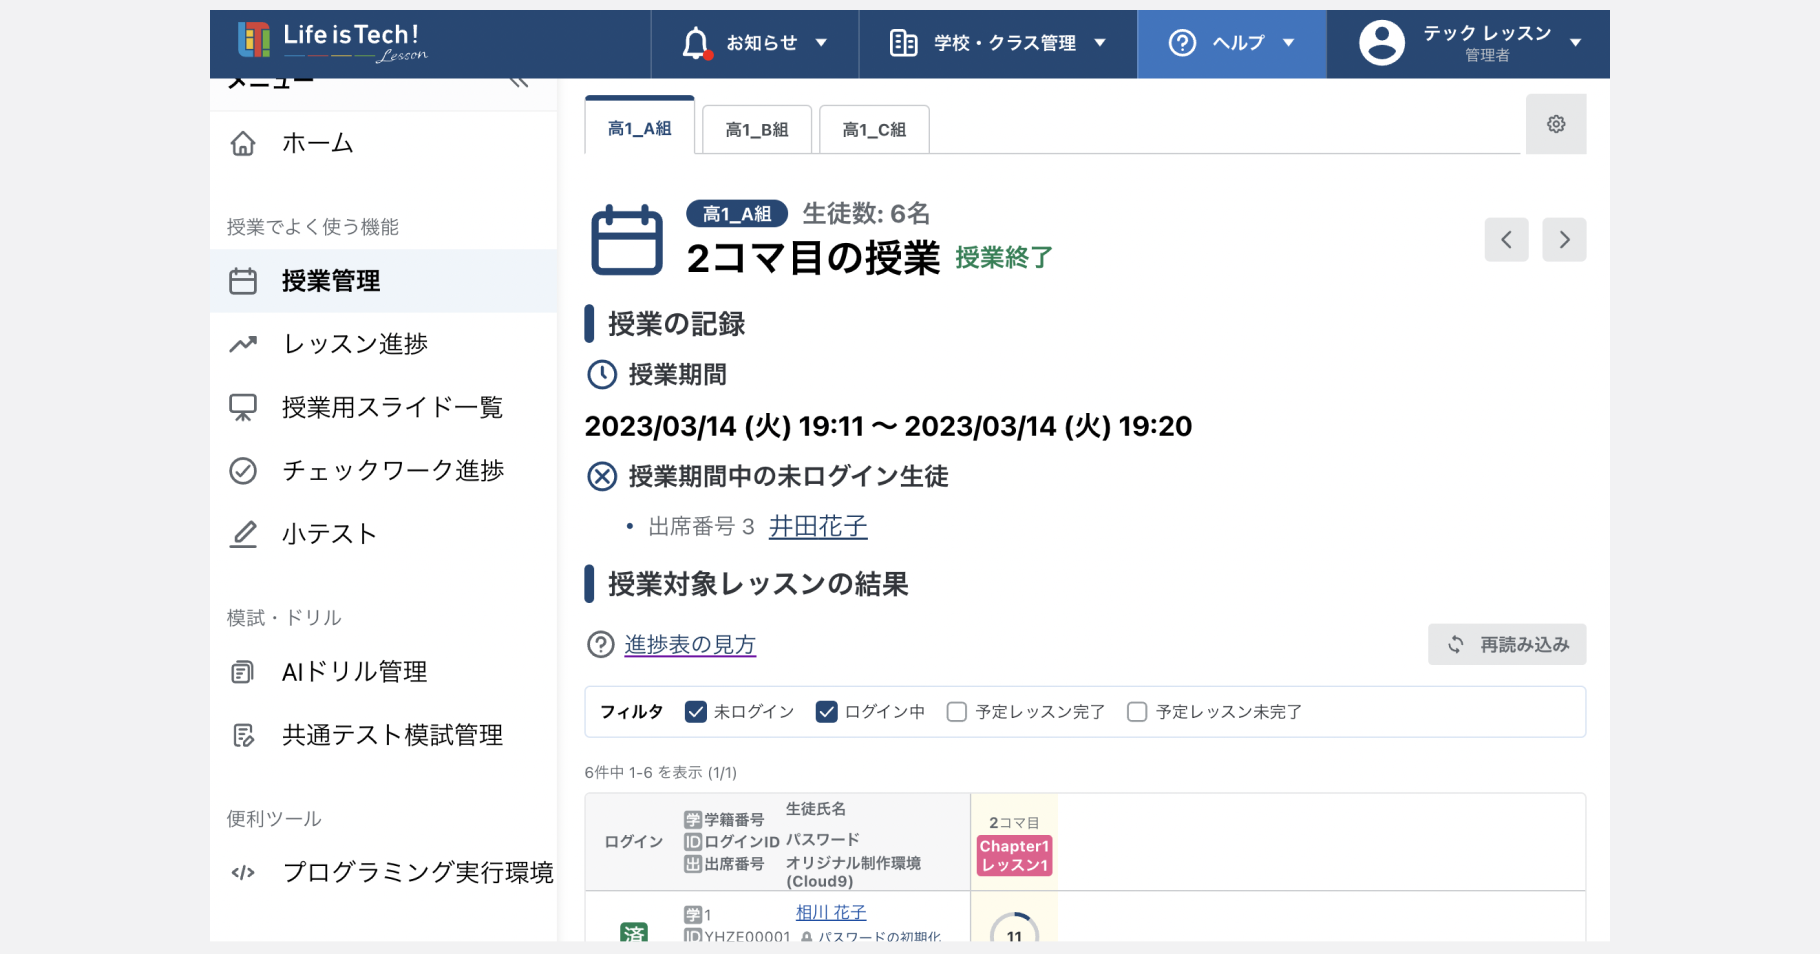Check the 予定レッスン未完了 filter
The width and height of the screenshot is (1820, 954).
(x=1137, y=712)
